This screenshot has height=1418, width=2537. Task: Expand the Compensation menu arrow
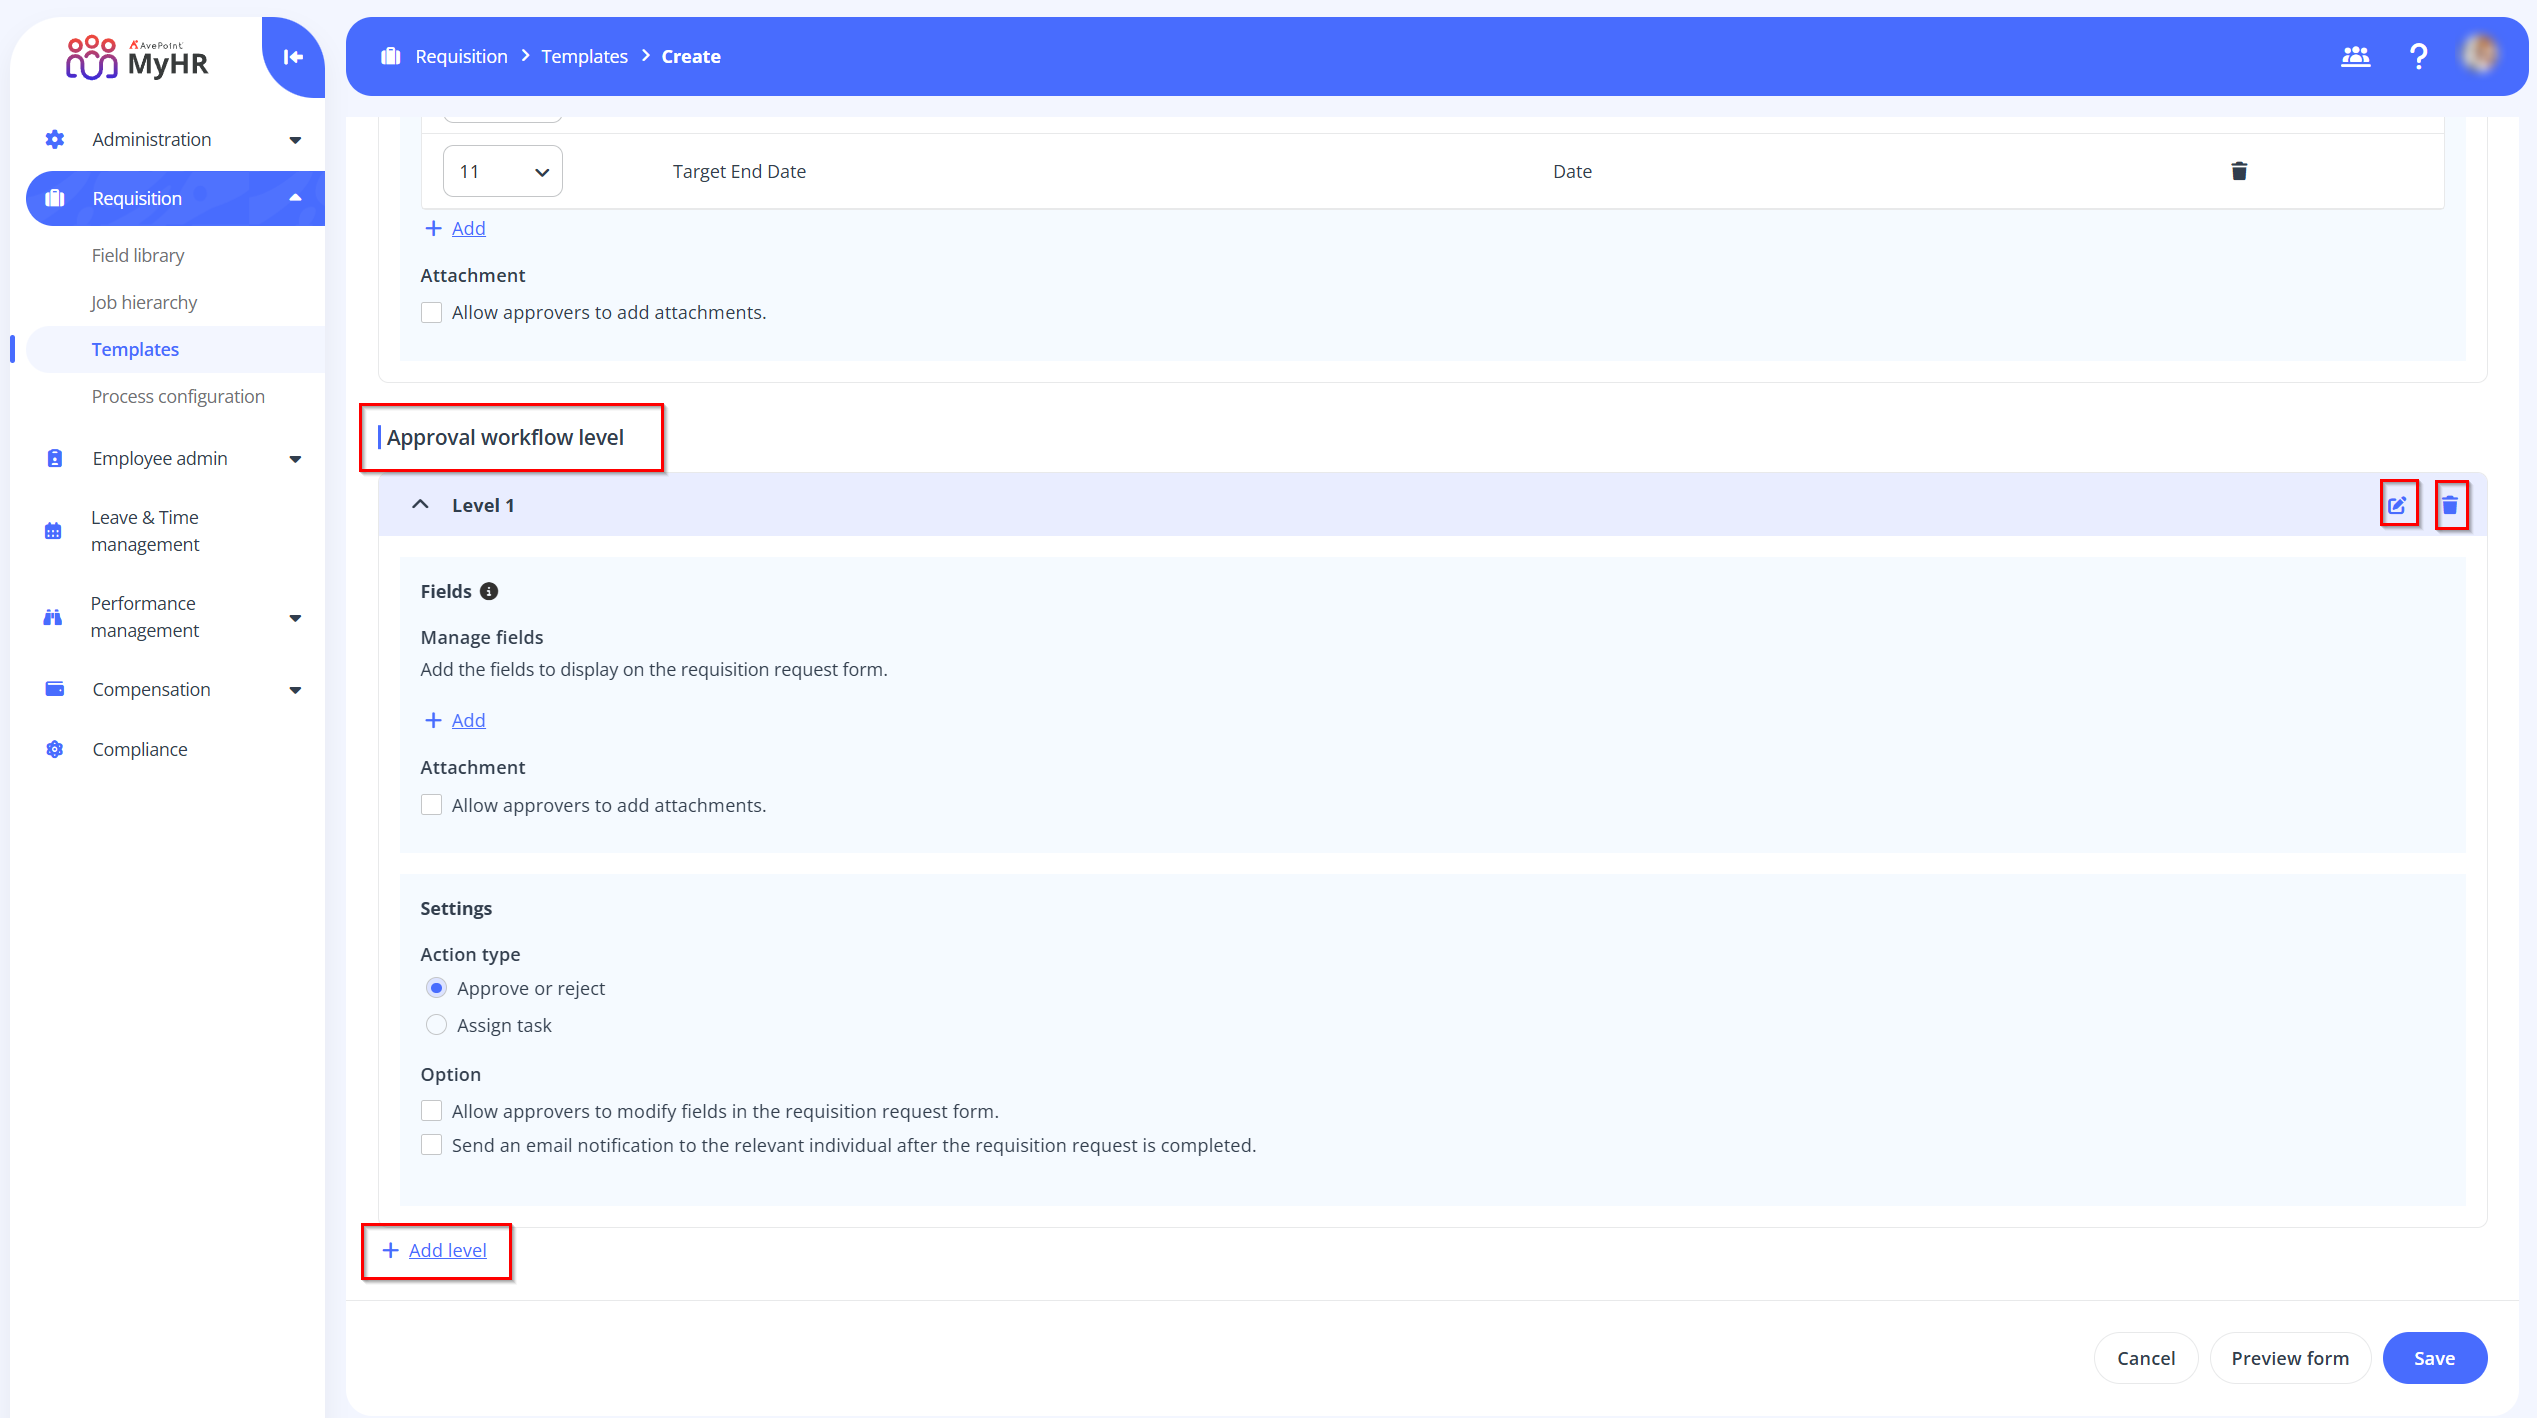click(295, 690)
